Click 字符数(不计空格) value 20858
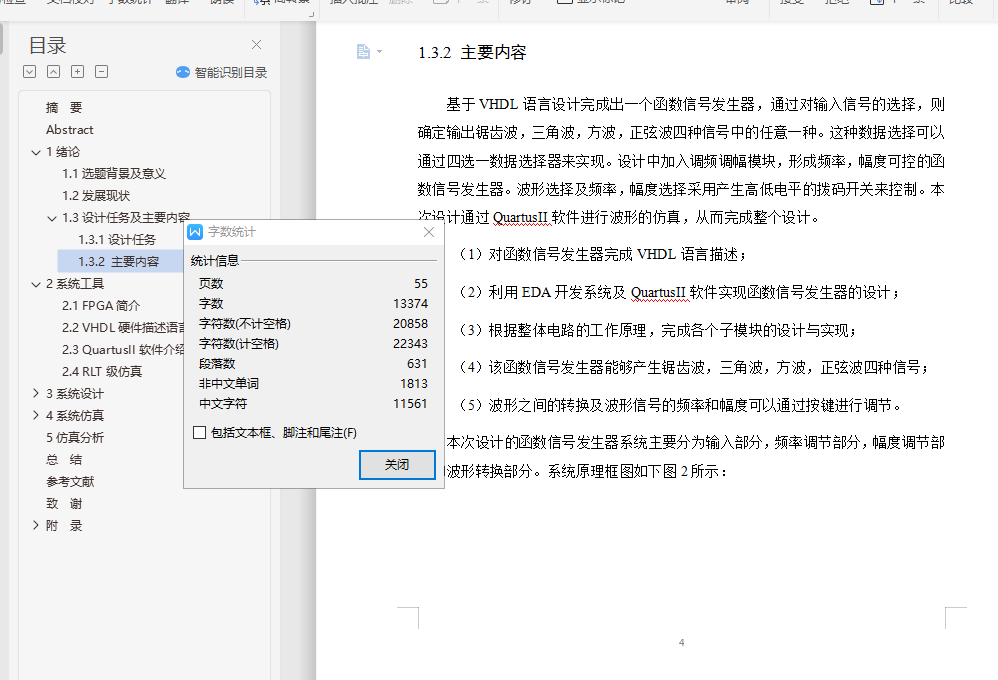This screenshot has height=680, width=998. [411, 323]
